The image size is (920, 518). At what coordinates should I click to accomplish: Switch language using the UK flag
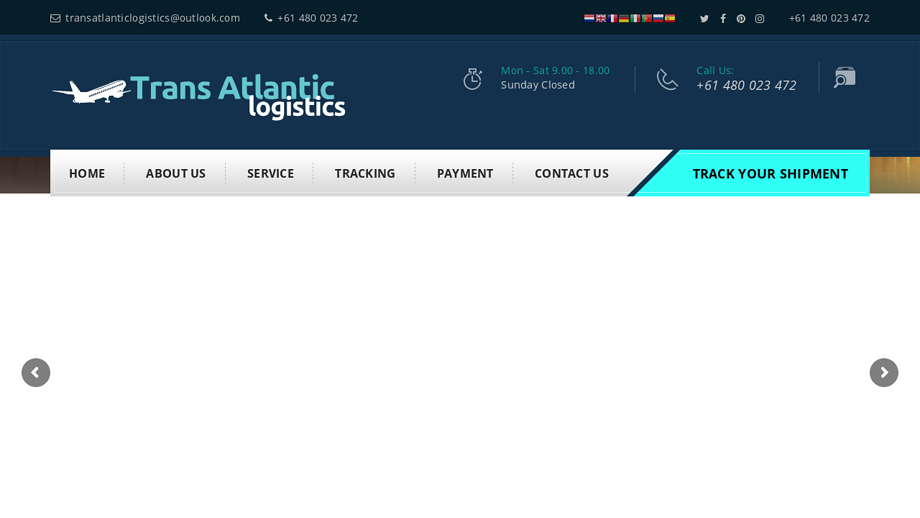coord(601,18)
